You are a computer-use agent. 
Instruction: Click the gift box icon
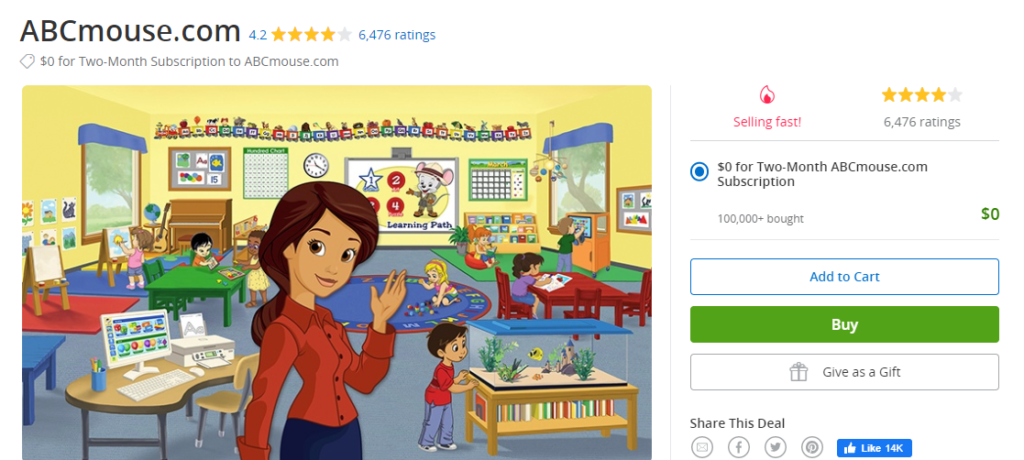click(x=798, y=372)
